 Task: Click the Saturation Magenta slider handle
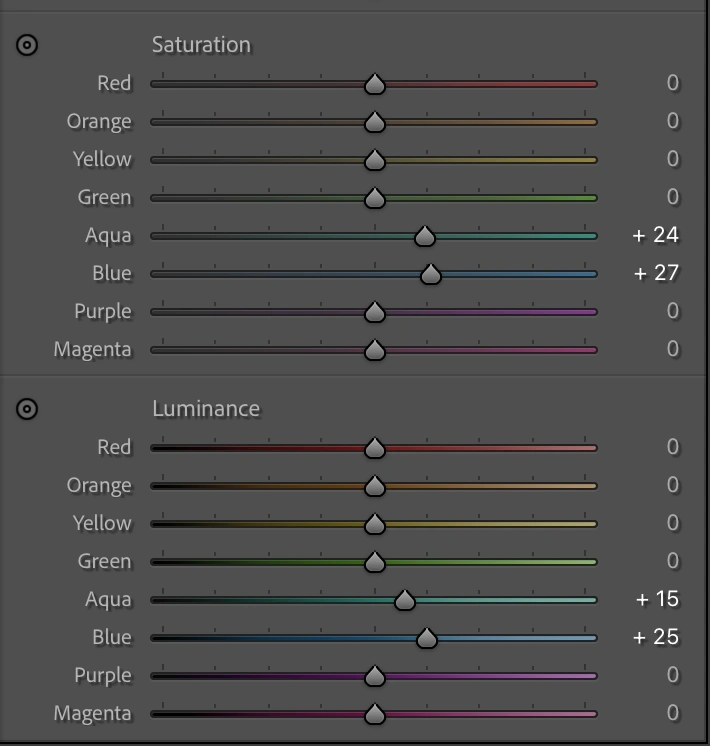tap(374, 350)
